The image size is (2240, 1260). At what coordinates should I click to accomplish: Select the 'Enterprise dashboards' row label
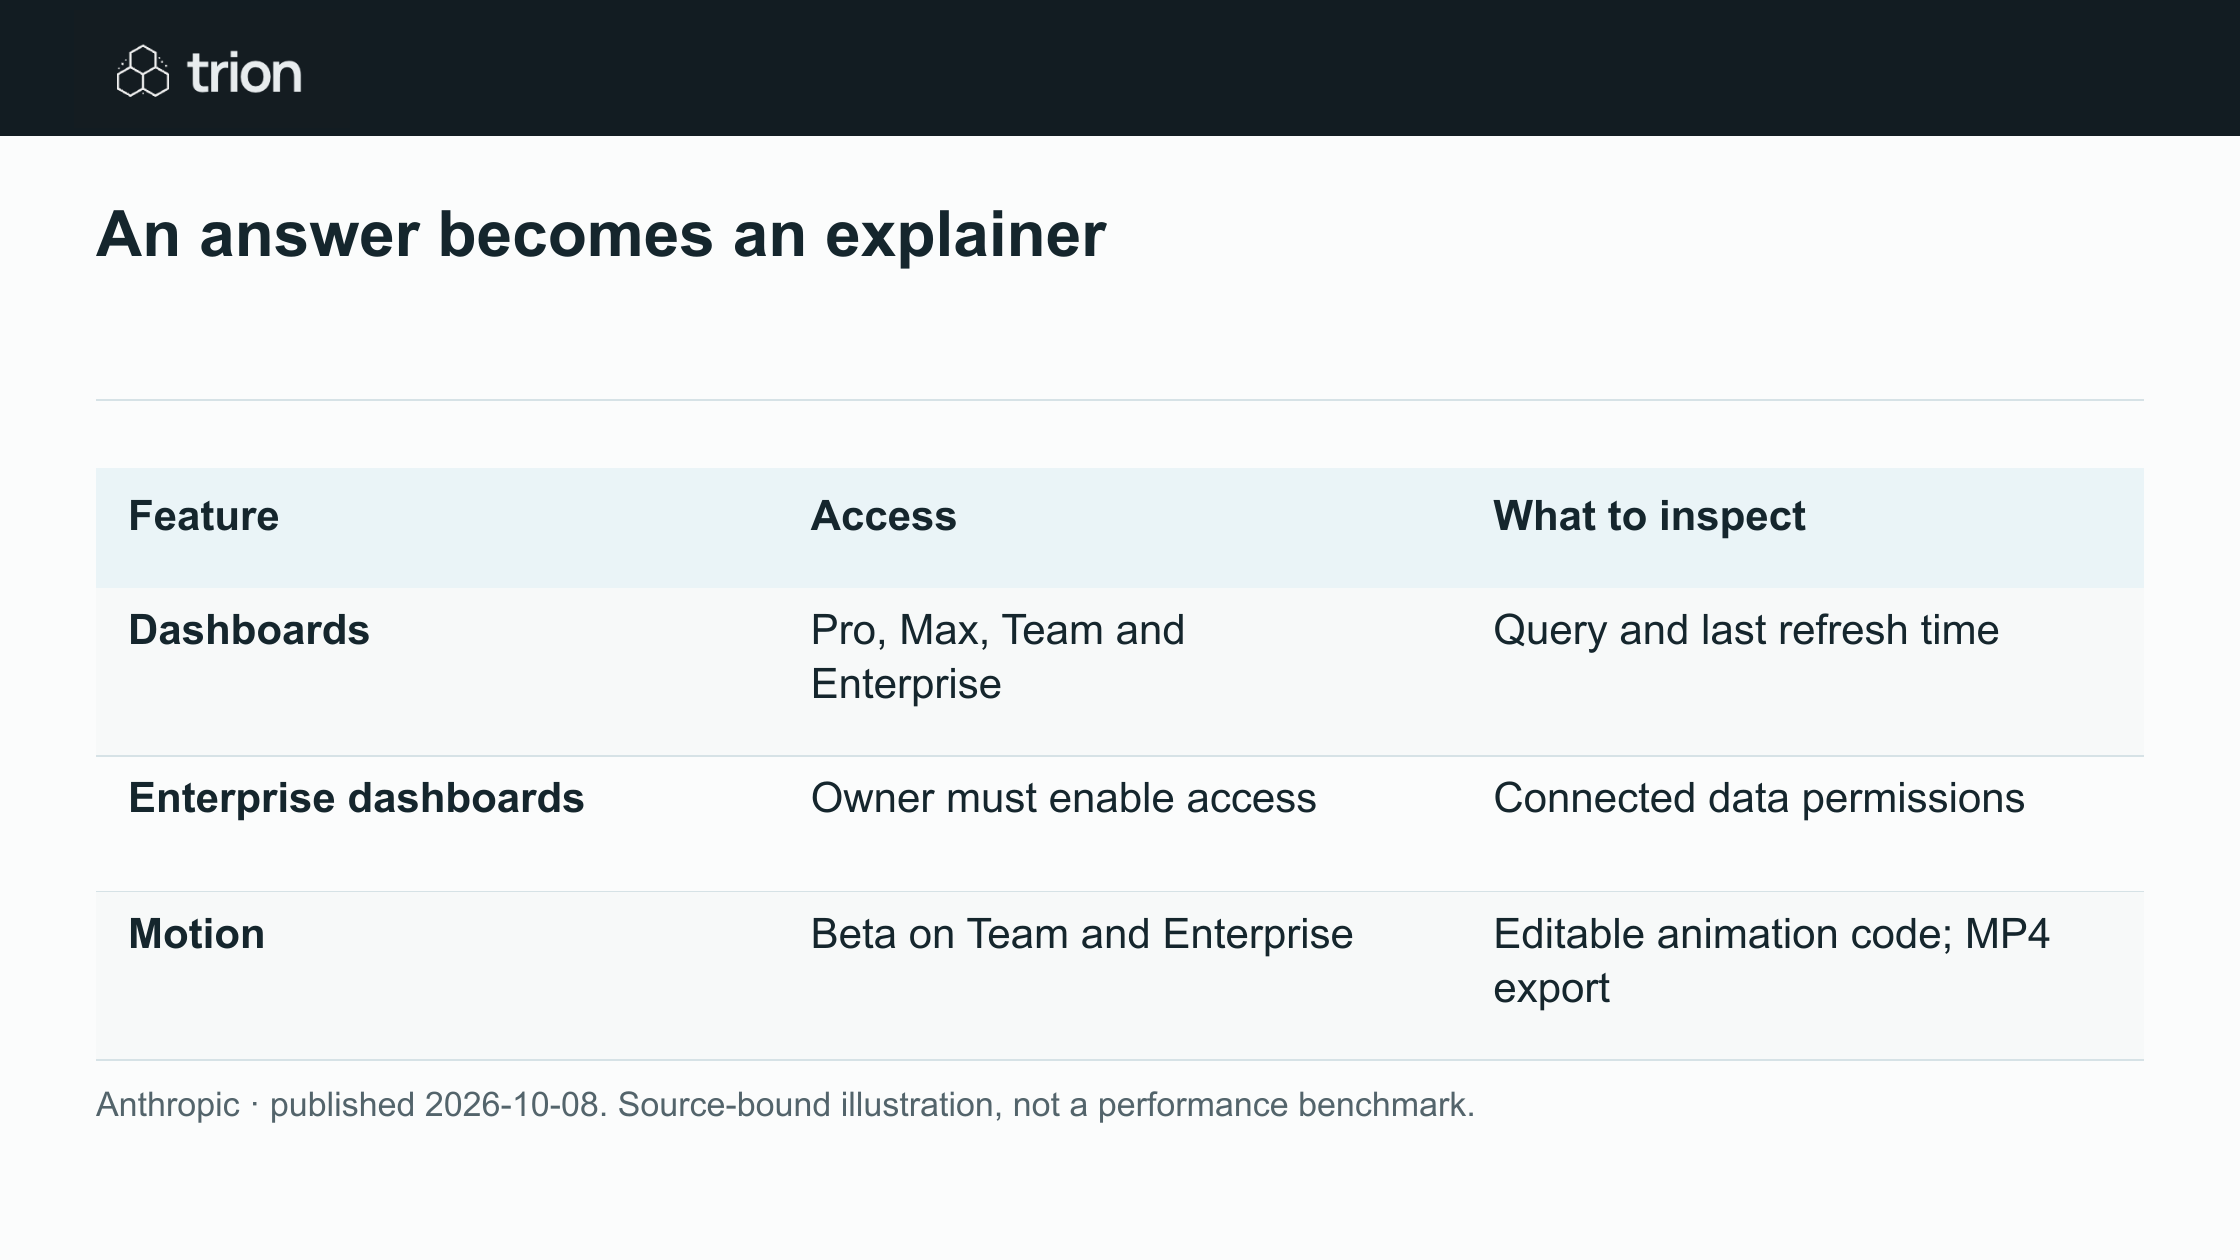tap(356, 798)
